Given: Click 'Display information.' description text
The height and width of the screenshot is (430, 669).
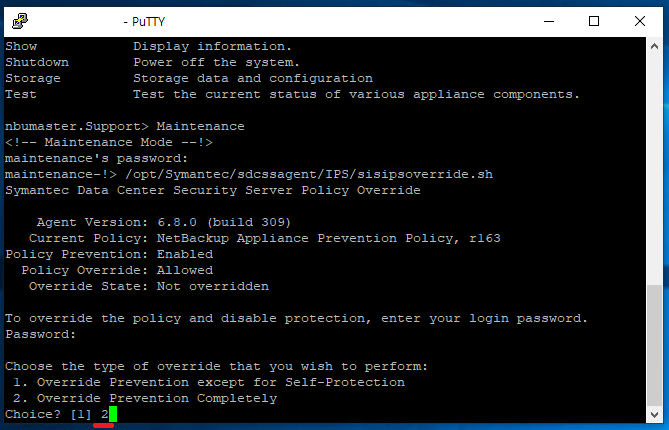Looking at the screenshot, I should (212, 46).
